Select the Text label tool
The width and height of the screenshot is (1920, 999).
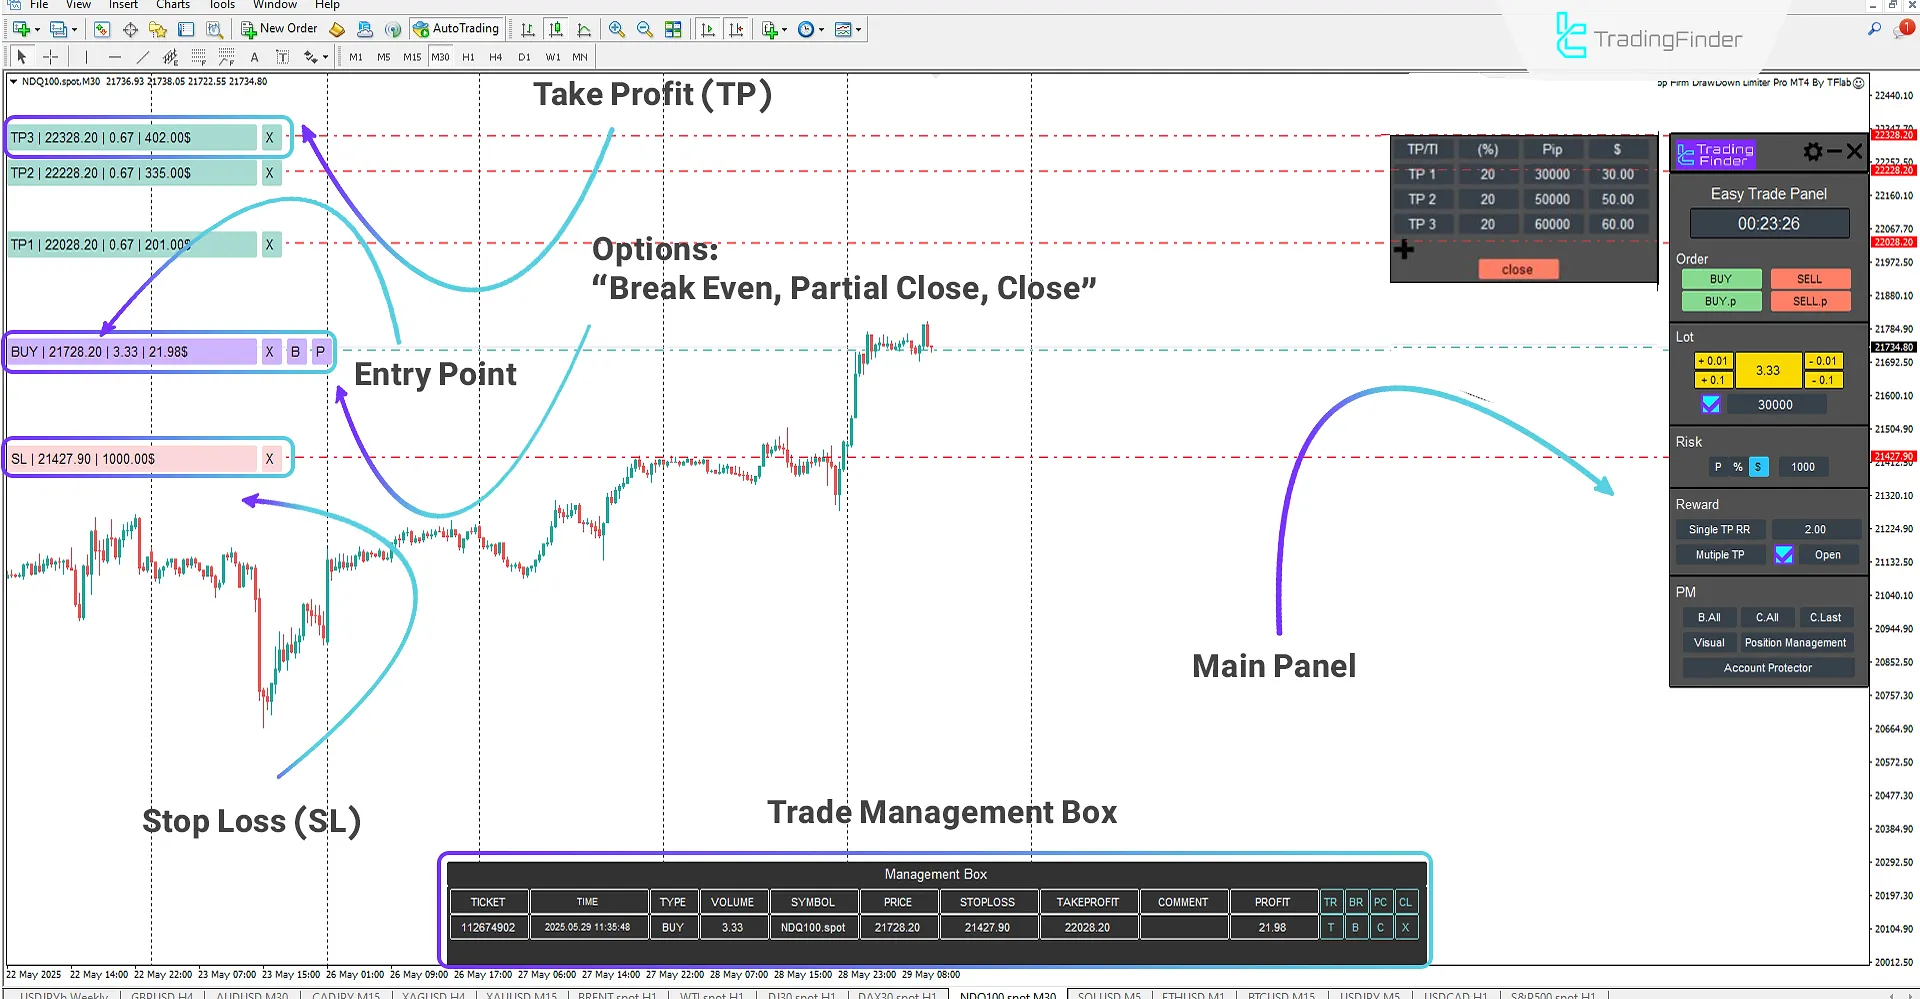283,57
